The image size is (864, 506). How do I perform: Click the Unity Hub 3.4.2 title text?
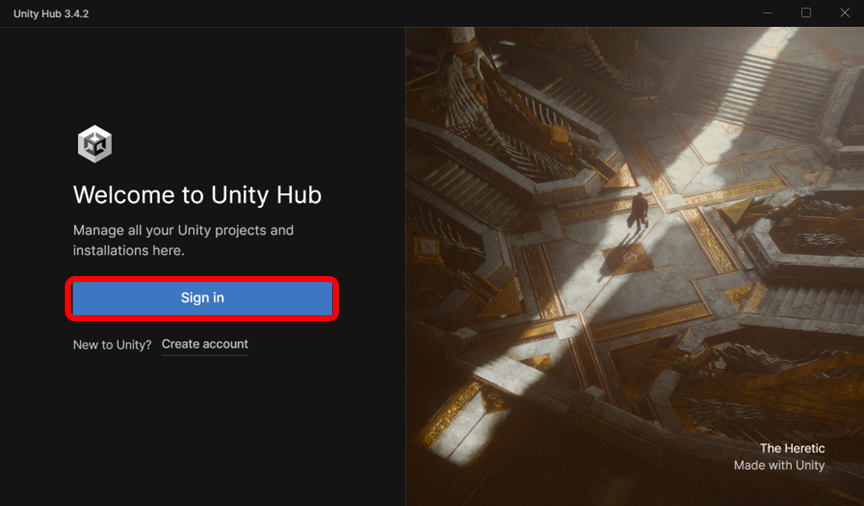point(51,13)
